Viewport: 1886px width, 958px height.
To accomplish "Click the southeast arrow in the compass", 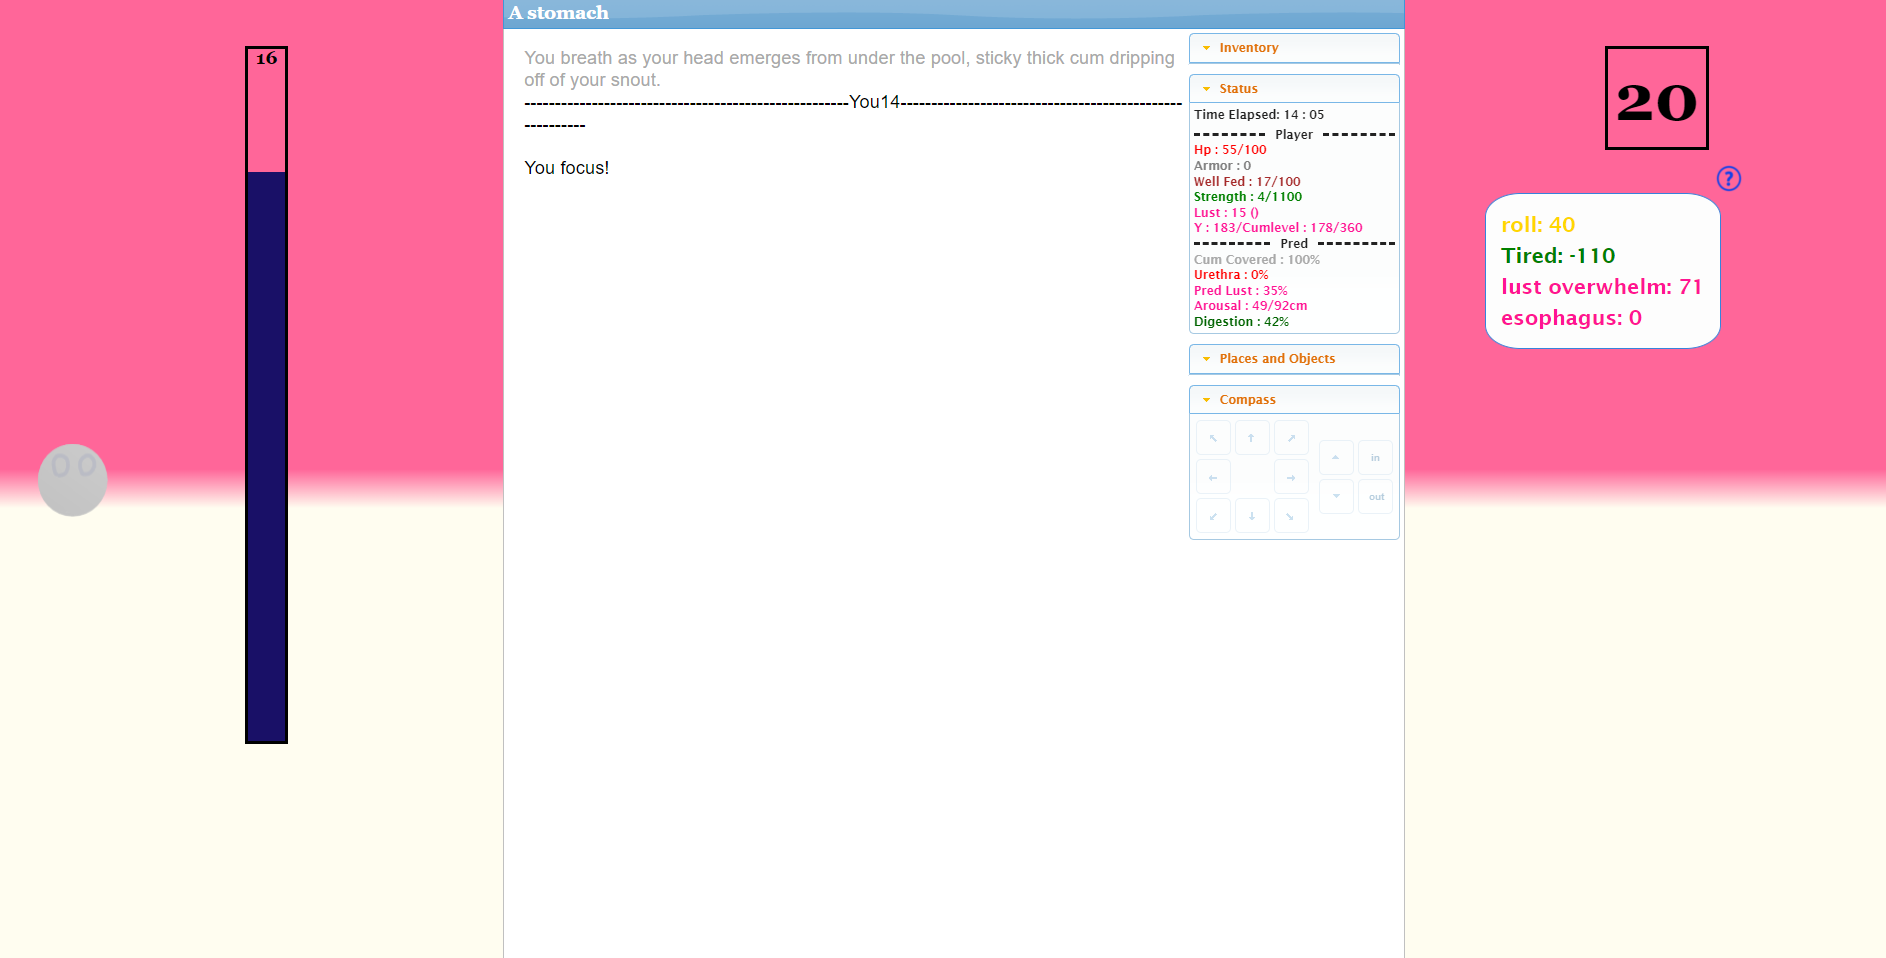I will coord(1291,516).
